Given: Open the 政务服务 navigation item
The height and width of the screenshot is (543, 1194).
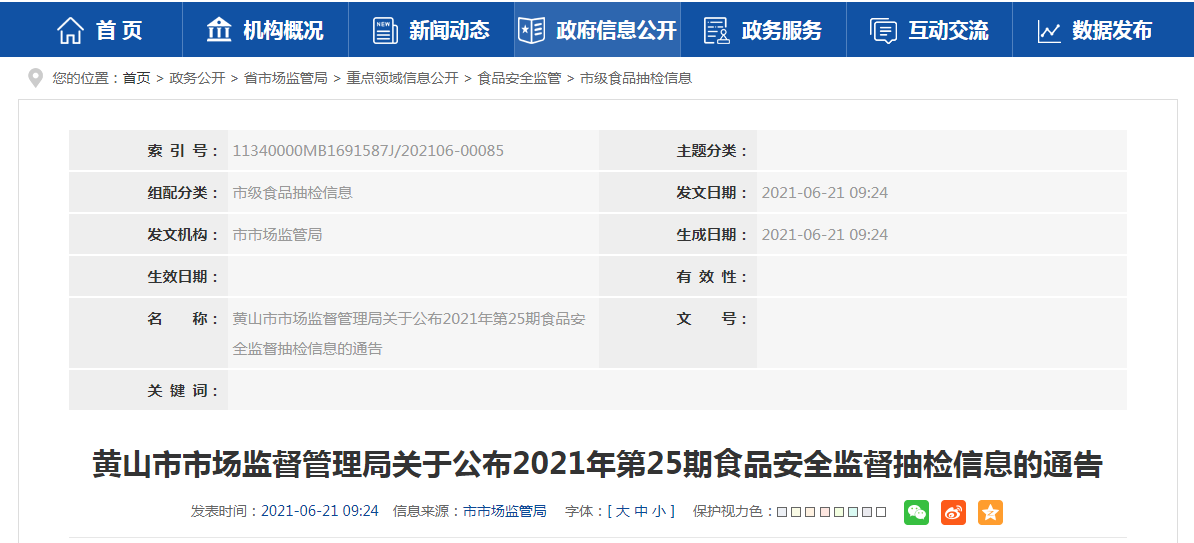Looking at the screenshot, I should point(763,29).
